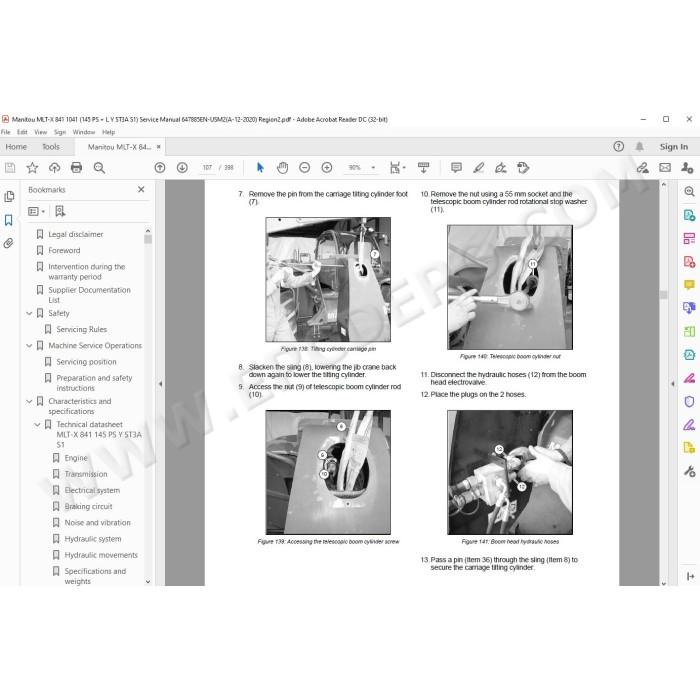
Task: Click the Sign In button
Action: coord(674,146)
